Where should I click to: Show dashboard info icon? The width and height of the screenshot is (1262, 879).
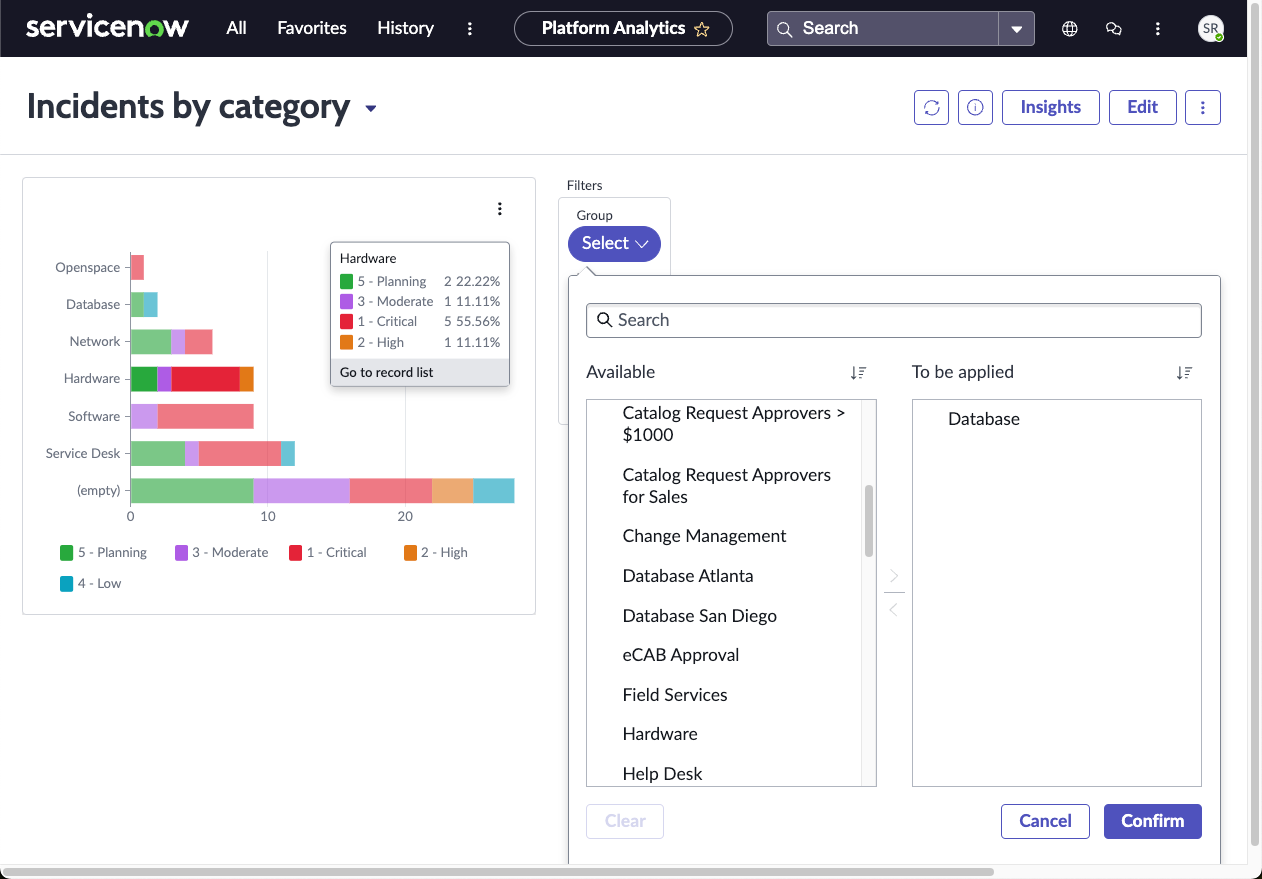coord(975,107)
